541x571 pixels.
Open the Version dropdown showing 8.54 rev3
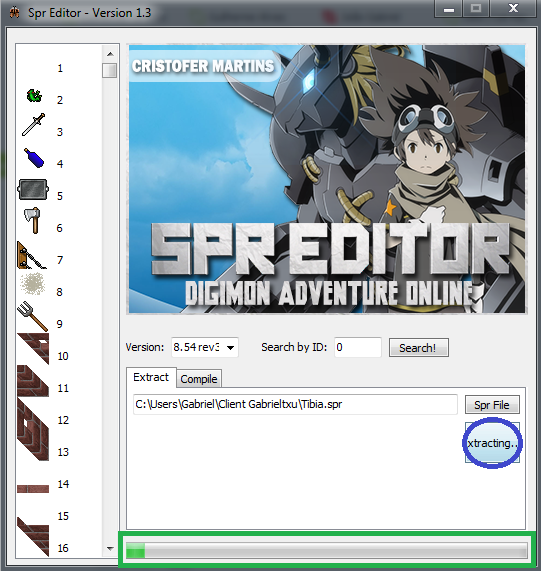pos(205,347)
